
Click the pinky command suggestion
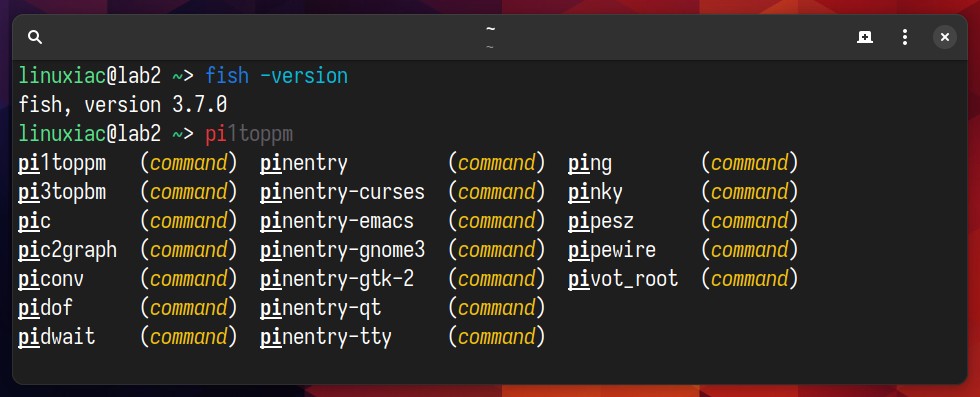click(595, 192)
